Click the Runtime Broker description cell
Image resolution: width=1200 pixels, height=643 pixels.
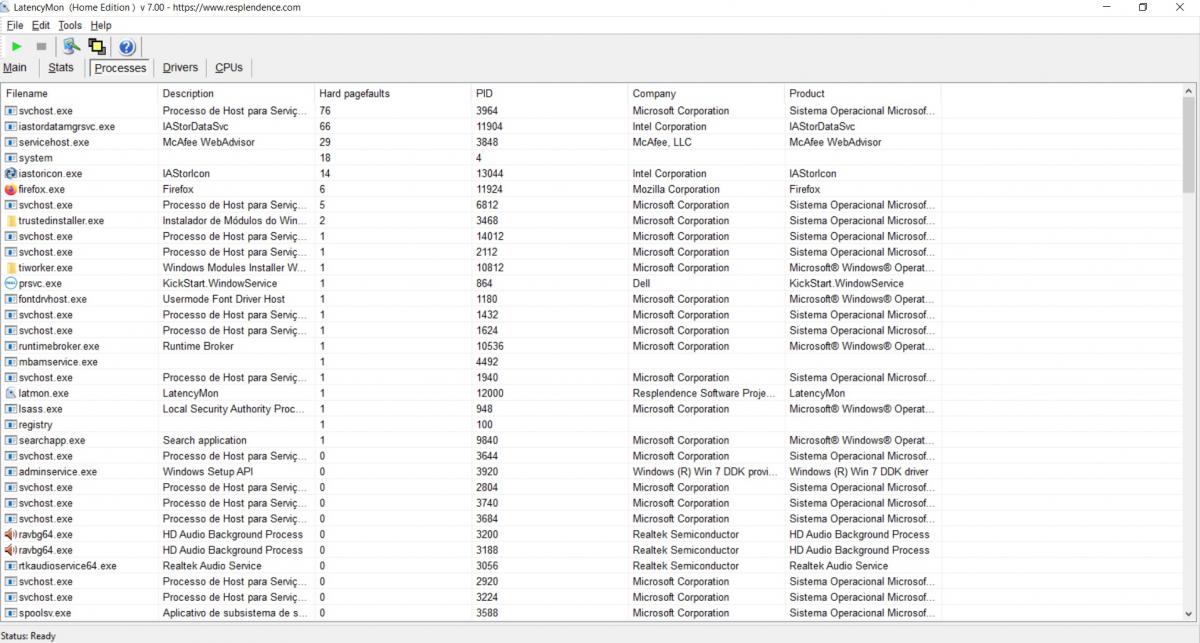click(198, 346)
